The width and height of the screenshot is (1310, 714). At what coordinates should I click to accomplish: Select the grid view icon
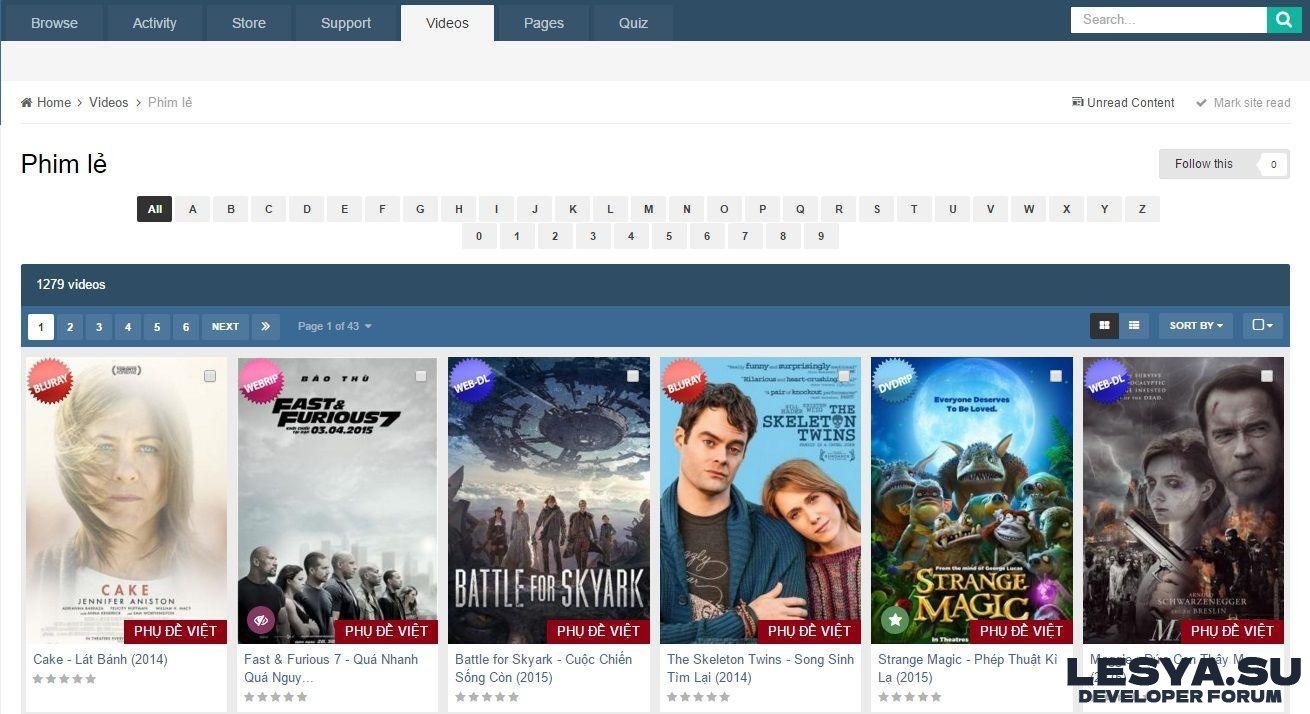[1104, 325]
